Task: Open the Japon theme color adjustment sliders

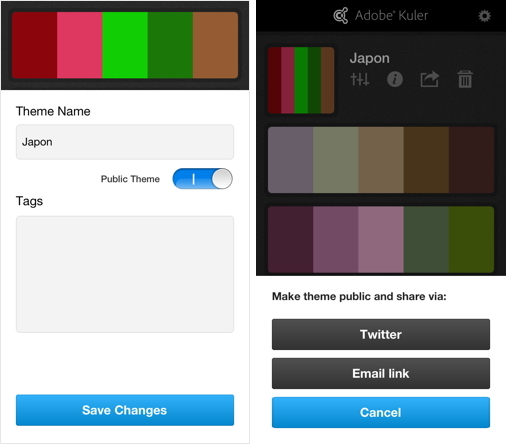Action: tap(360, 79)
